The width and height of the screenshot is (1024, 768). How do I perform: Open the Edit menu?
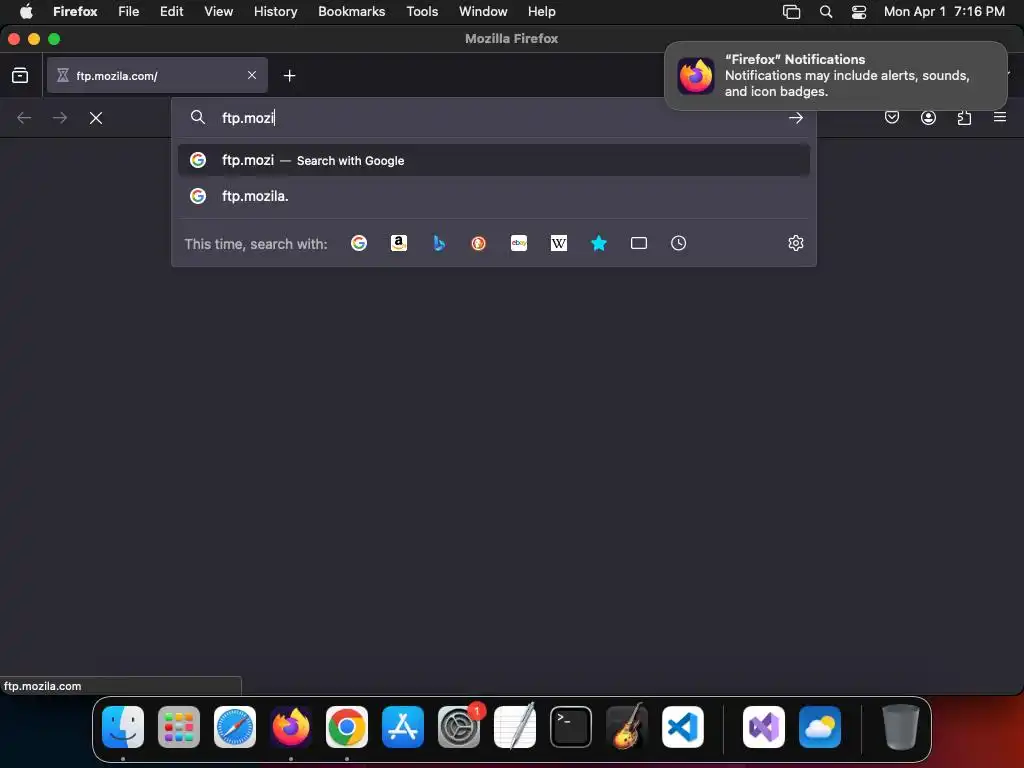[172, 11]
